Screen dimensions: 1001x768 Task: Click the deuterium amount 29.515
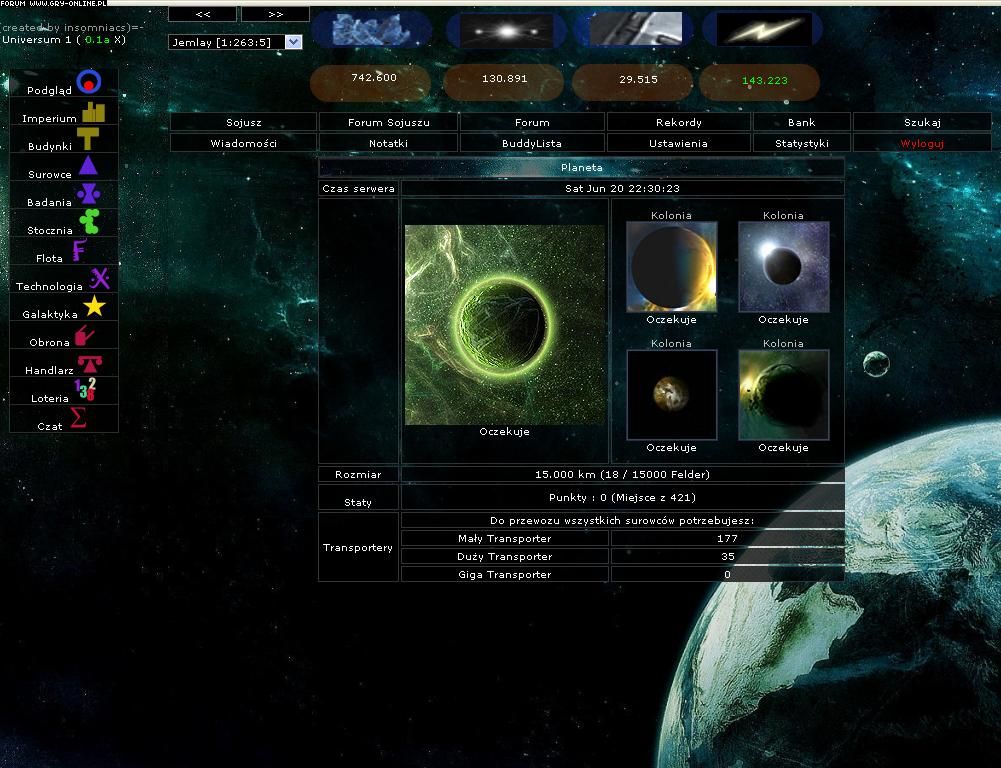[x=638, y=79]
